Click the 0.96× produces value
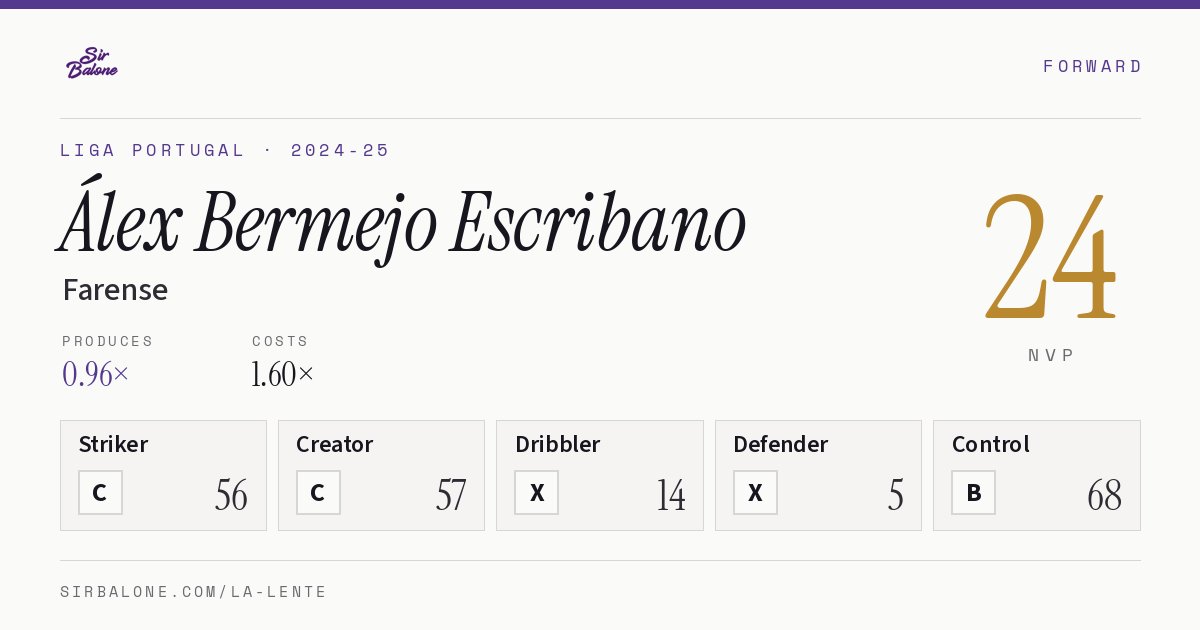 [x=96, y=374]
